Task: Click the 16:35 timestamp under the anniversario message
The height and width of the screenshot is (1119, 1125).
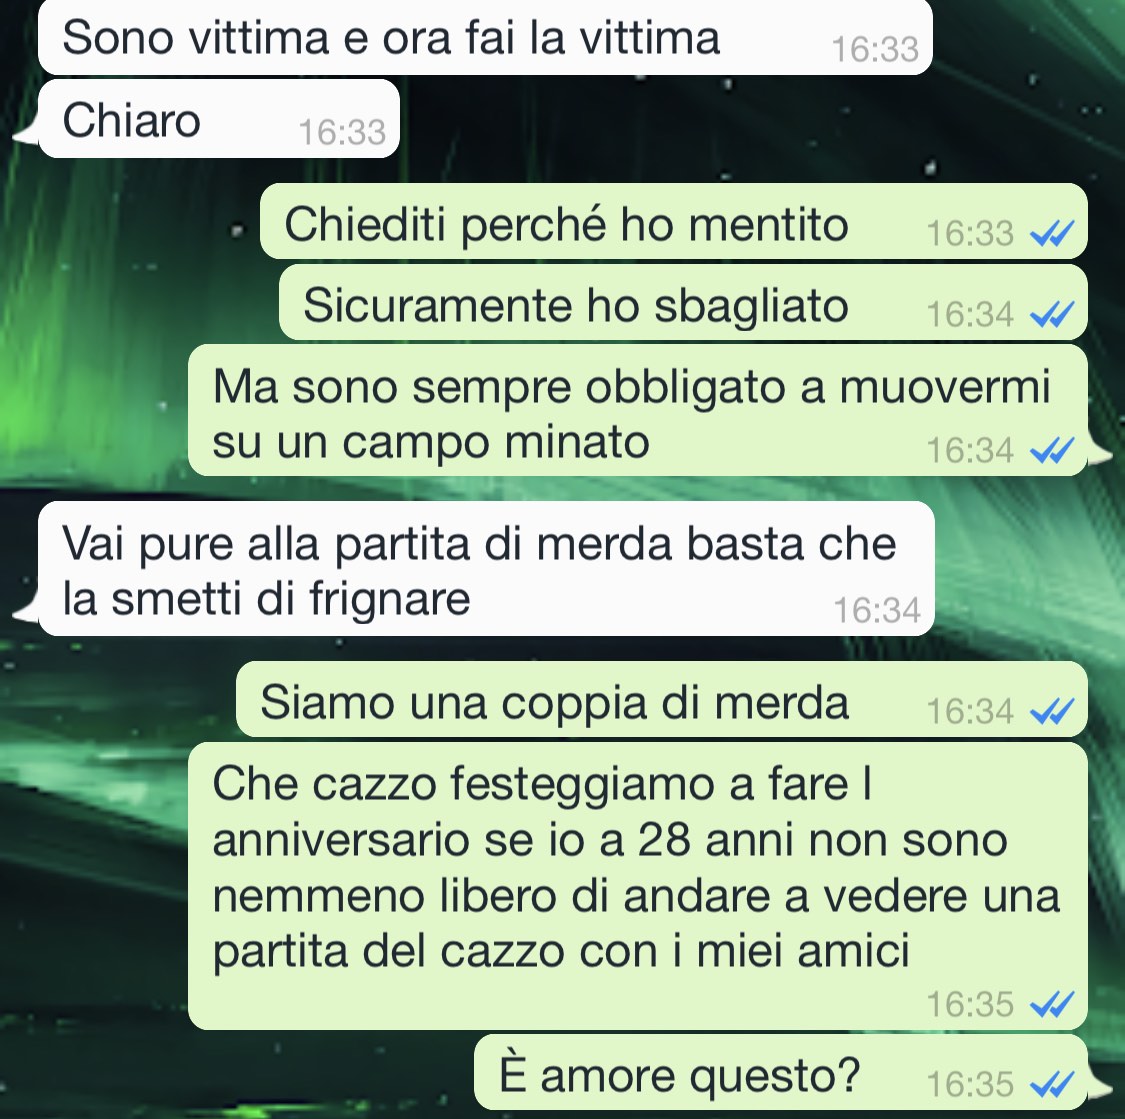Action: [970, 1004]
